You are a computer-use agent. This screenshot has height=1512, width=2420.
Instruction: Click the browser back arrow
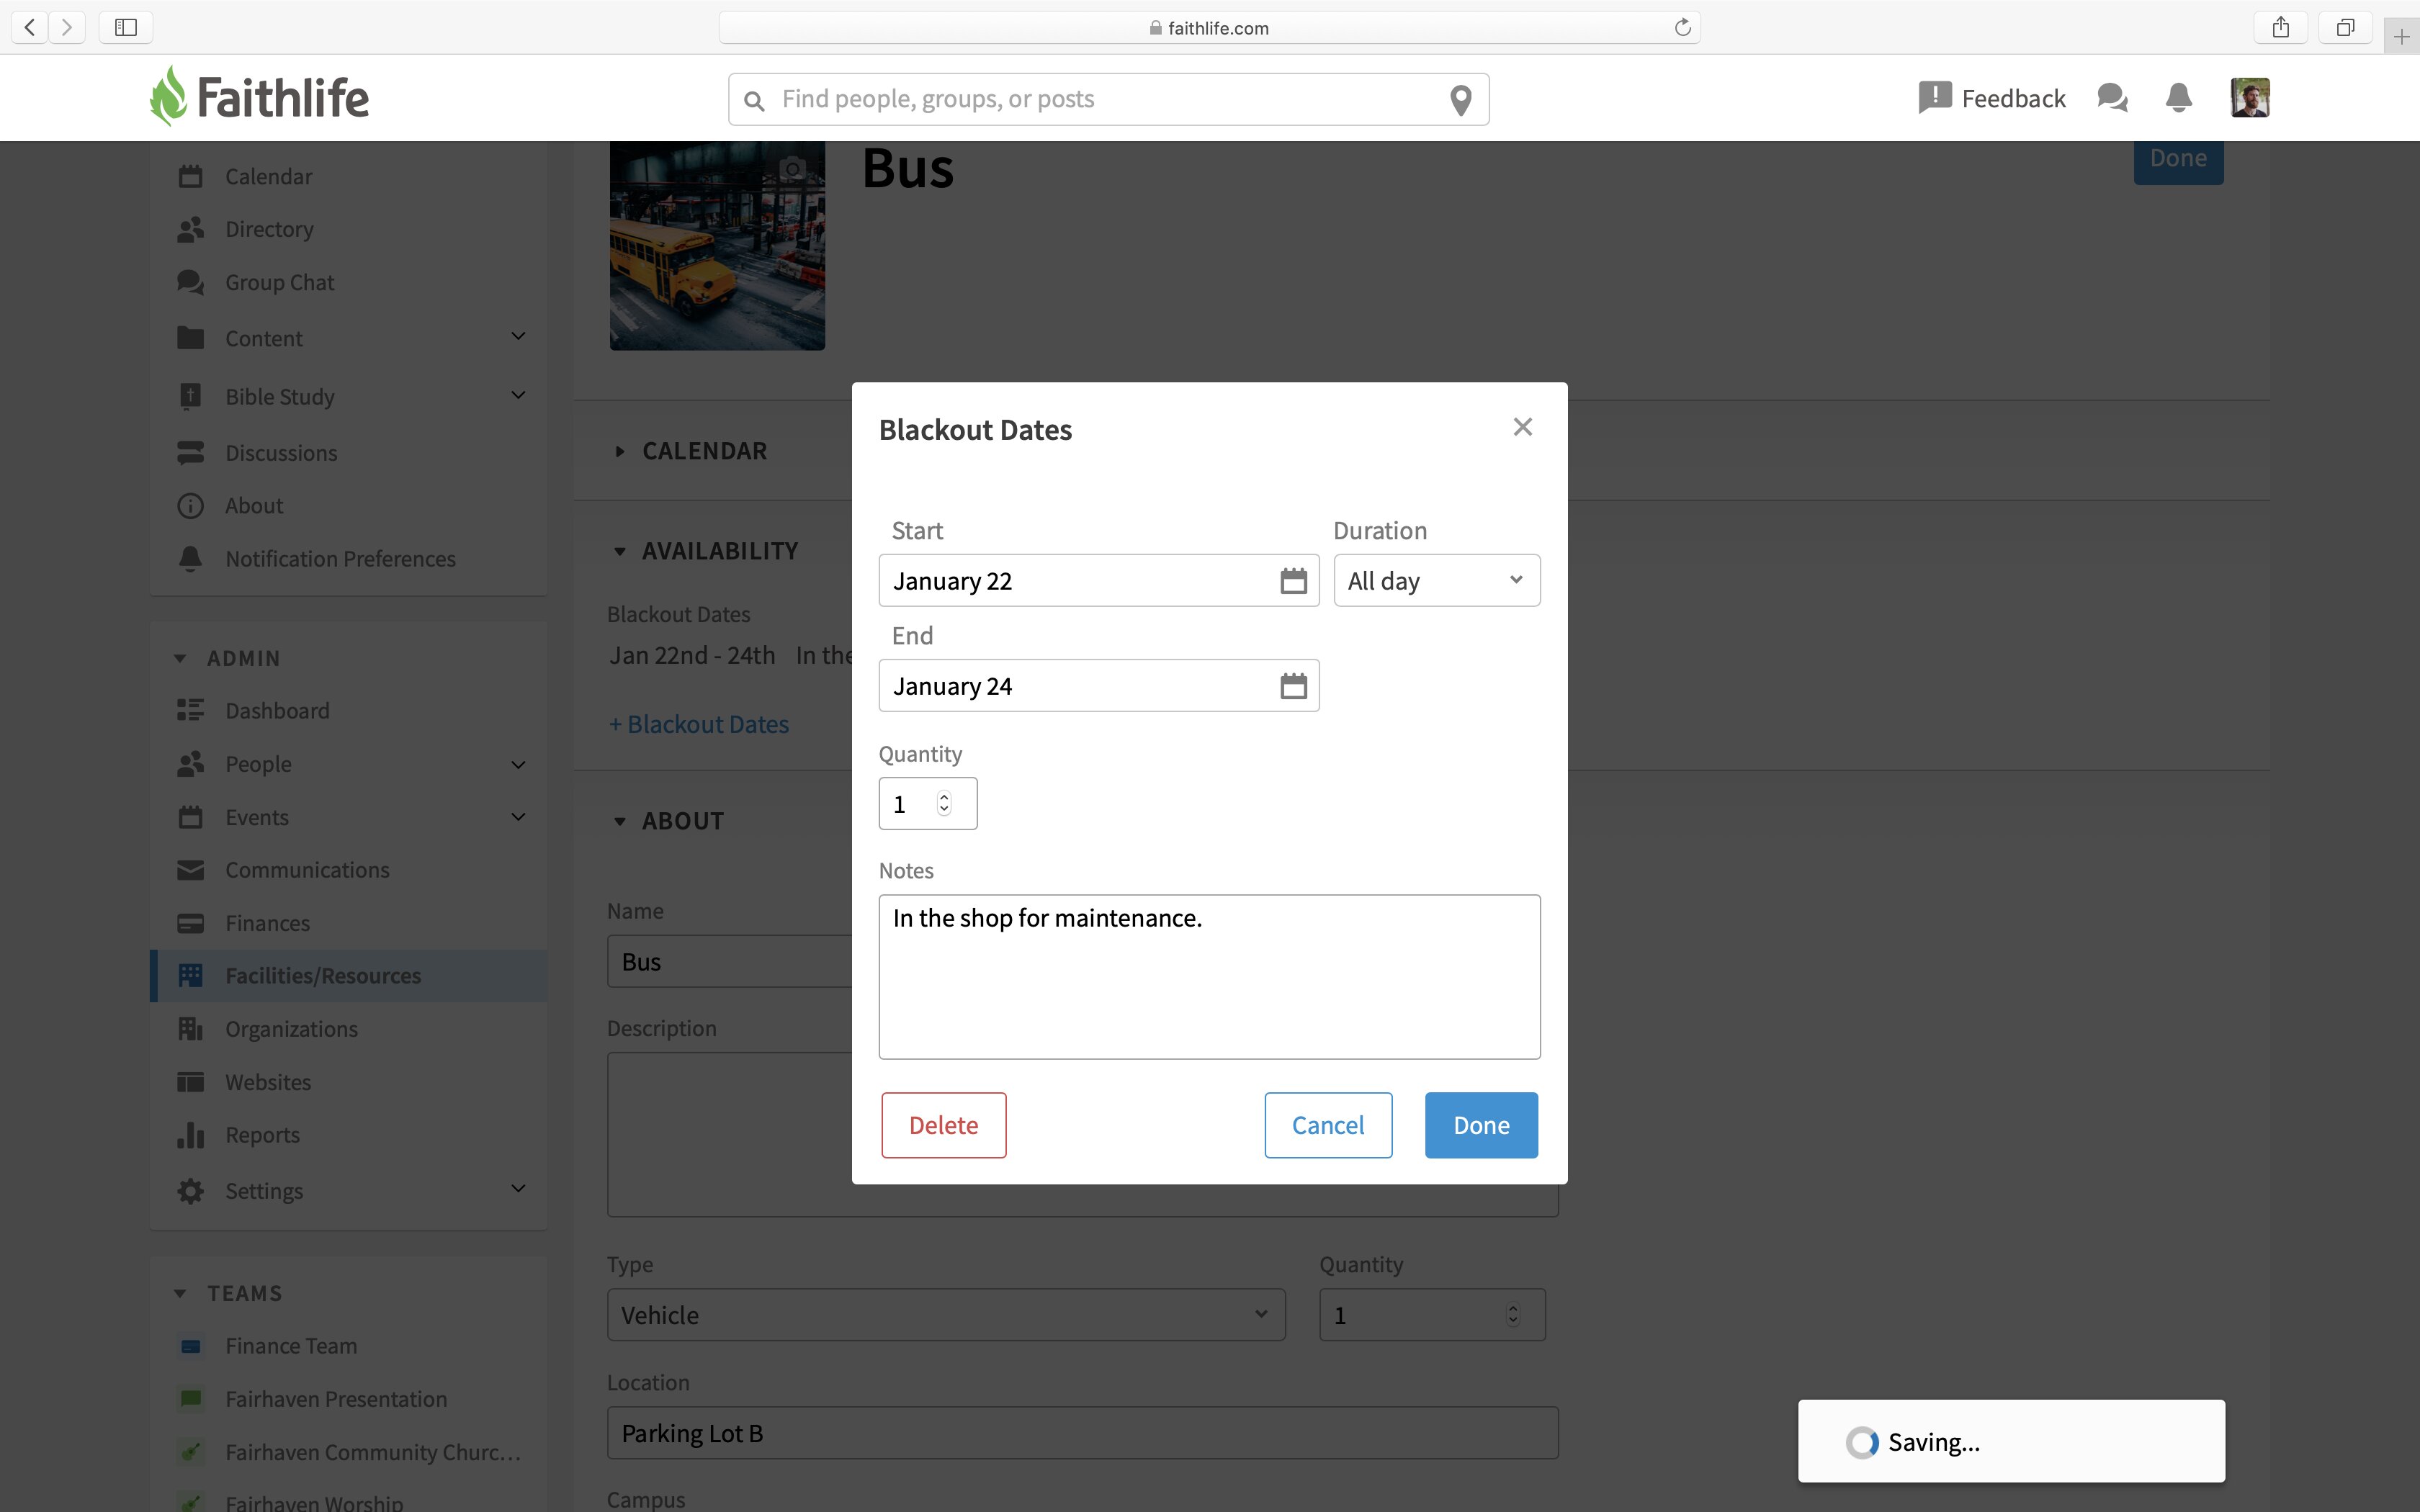30,27
